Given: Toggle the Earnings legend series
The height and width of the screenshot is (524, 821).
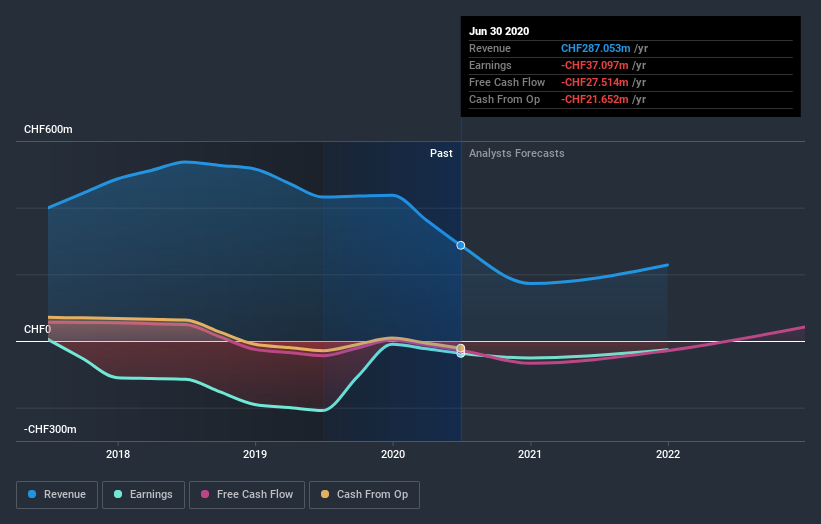Looking at the screenshot, I should 143,495.
